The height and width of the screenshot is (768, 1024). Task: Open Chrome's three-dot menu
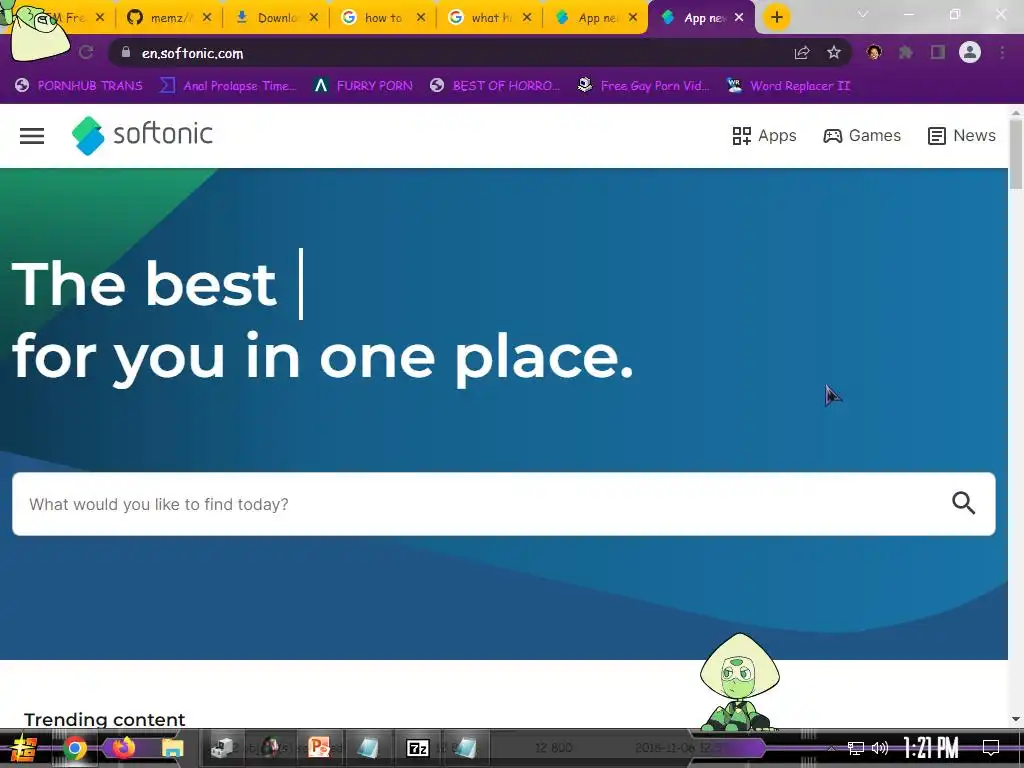1002,52
